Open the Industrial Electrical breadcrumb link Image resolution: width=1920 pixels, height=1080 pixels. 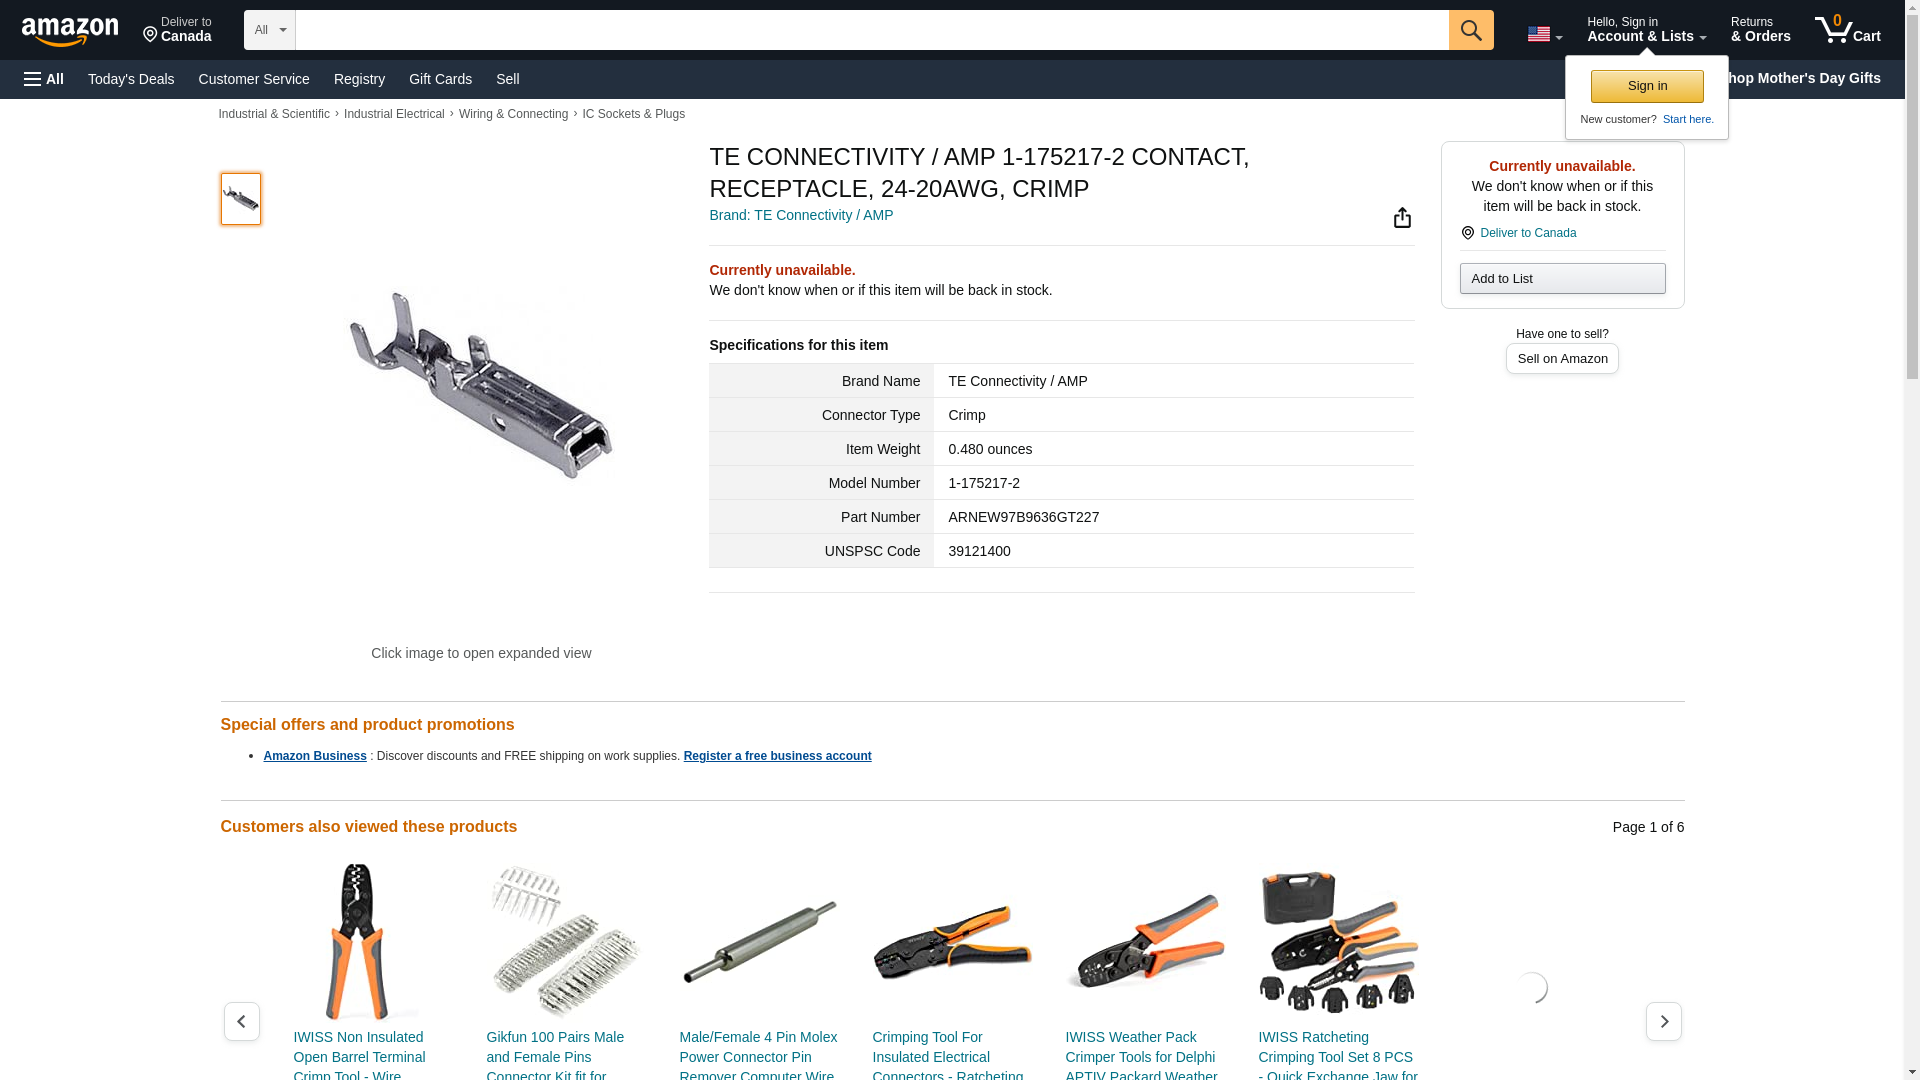coord(394,114)
